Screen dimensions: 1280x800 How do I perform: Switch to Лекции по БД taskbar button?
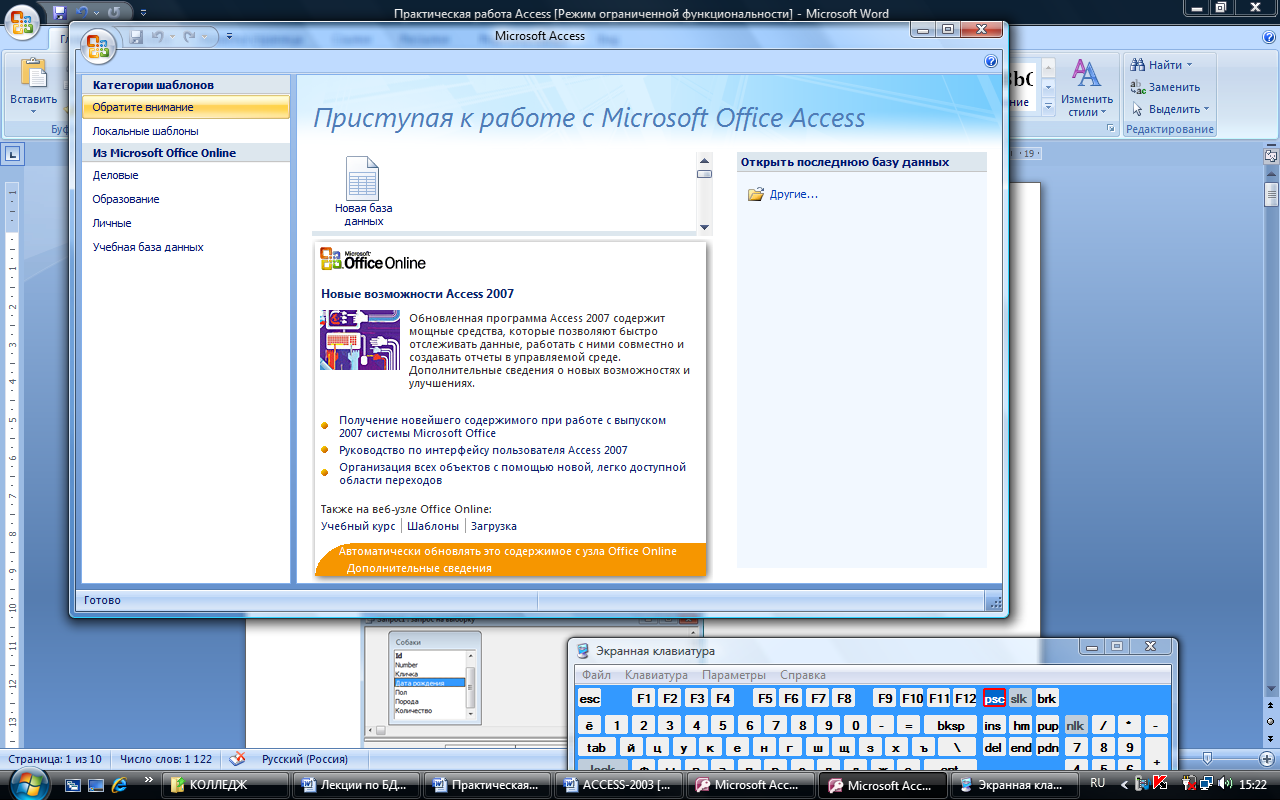(x=354, y=785)
